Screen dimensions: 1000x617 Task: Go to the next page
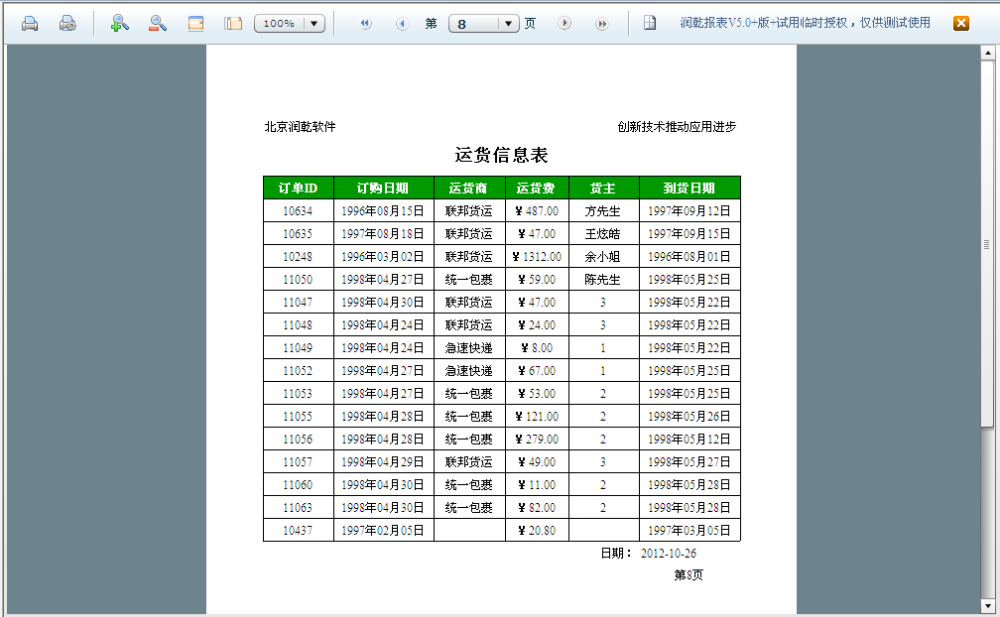click(564, 24)
